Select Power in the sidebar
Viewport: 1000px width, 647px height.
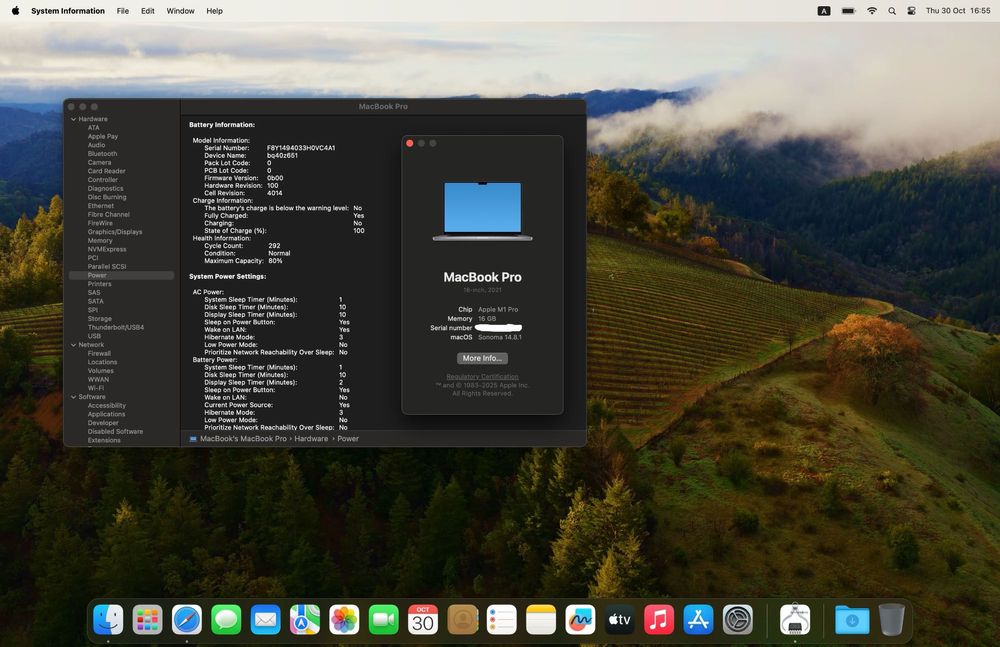(121, 275)
